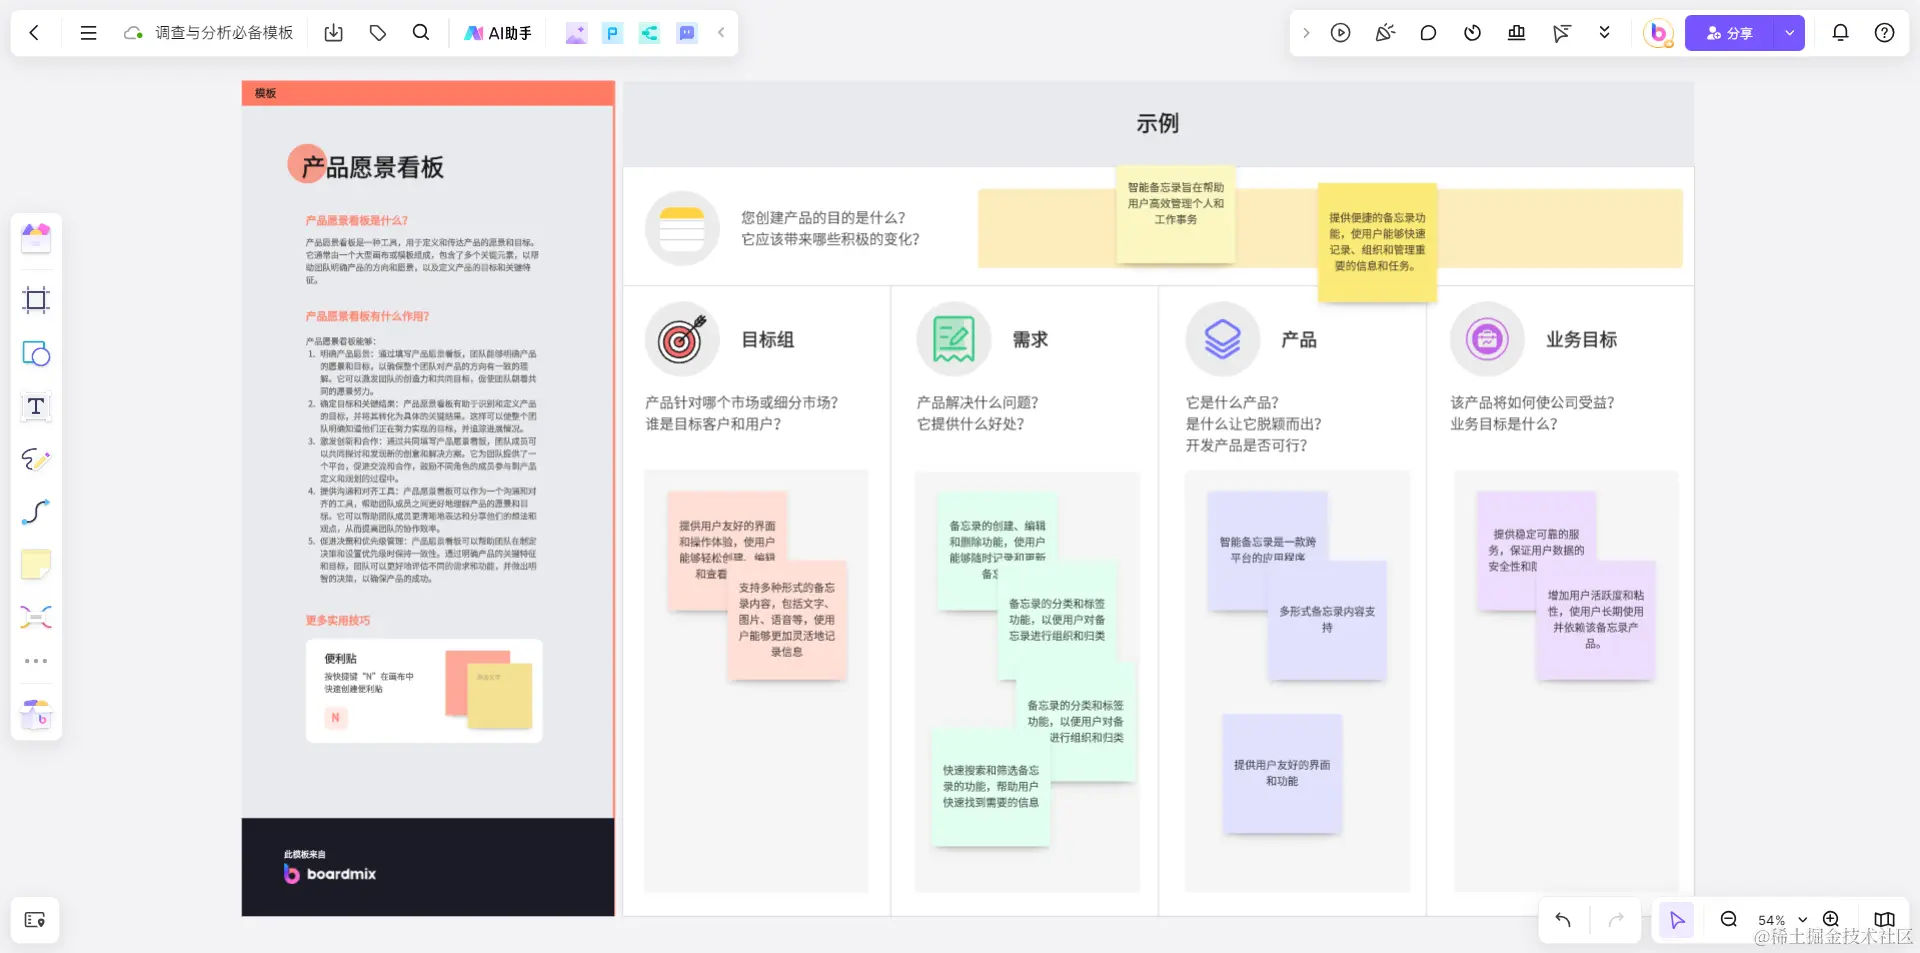
Task: Start presentation mode with the play icon
Action: [x=1340, y=32]
